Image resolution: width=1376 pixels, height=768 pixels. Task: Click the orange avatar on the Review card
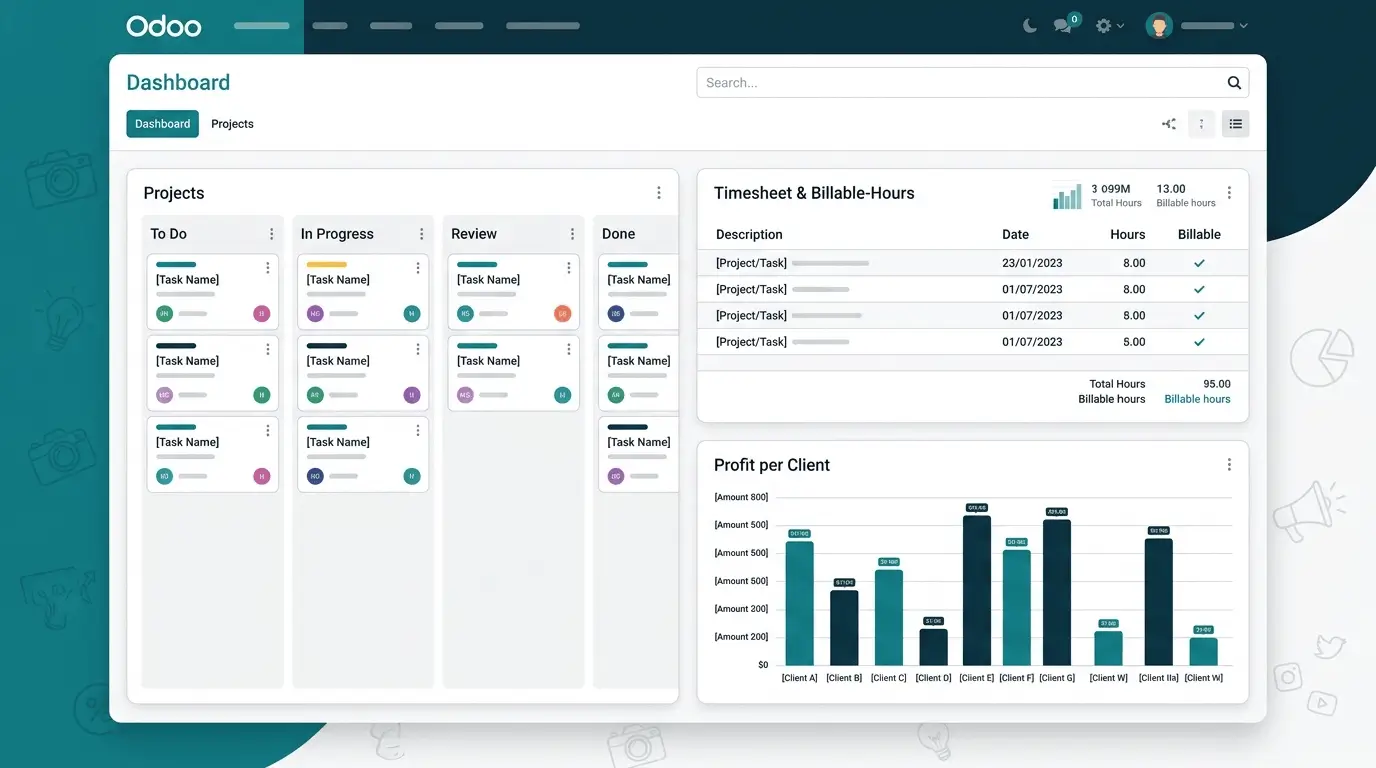pyautogui.click(x=562, y=314)
